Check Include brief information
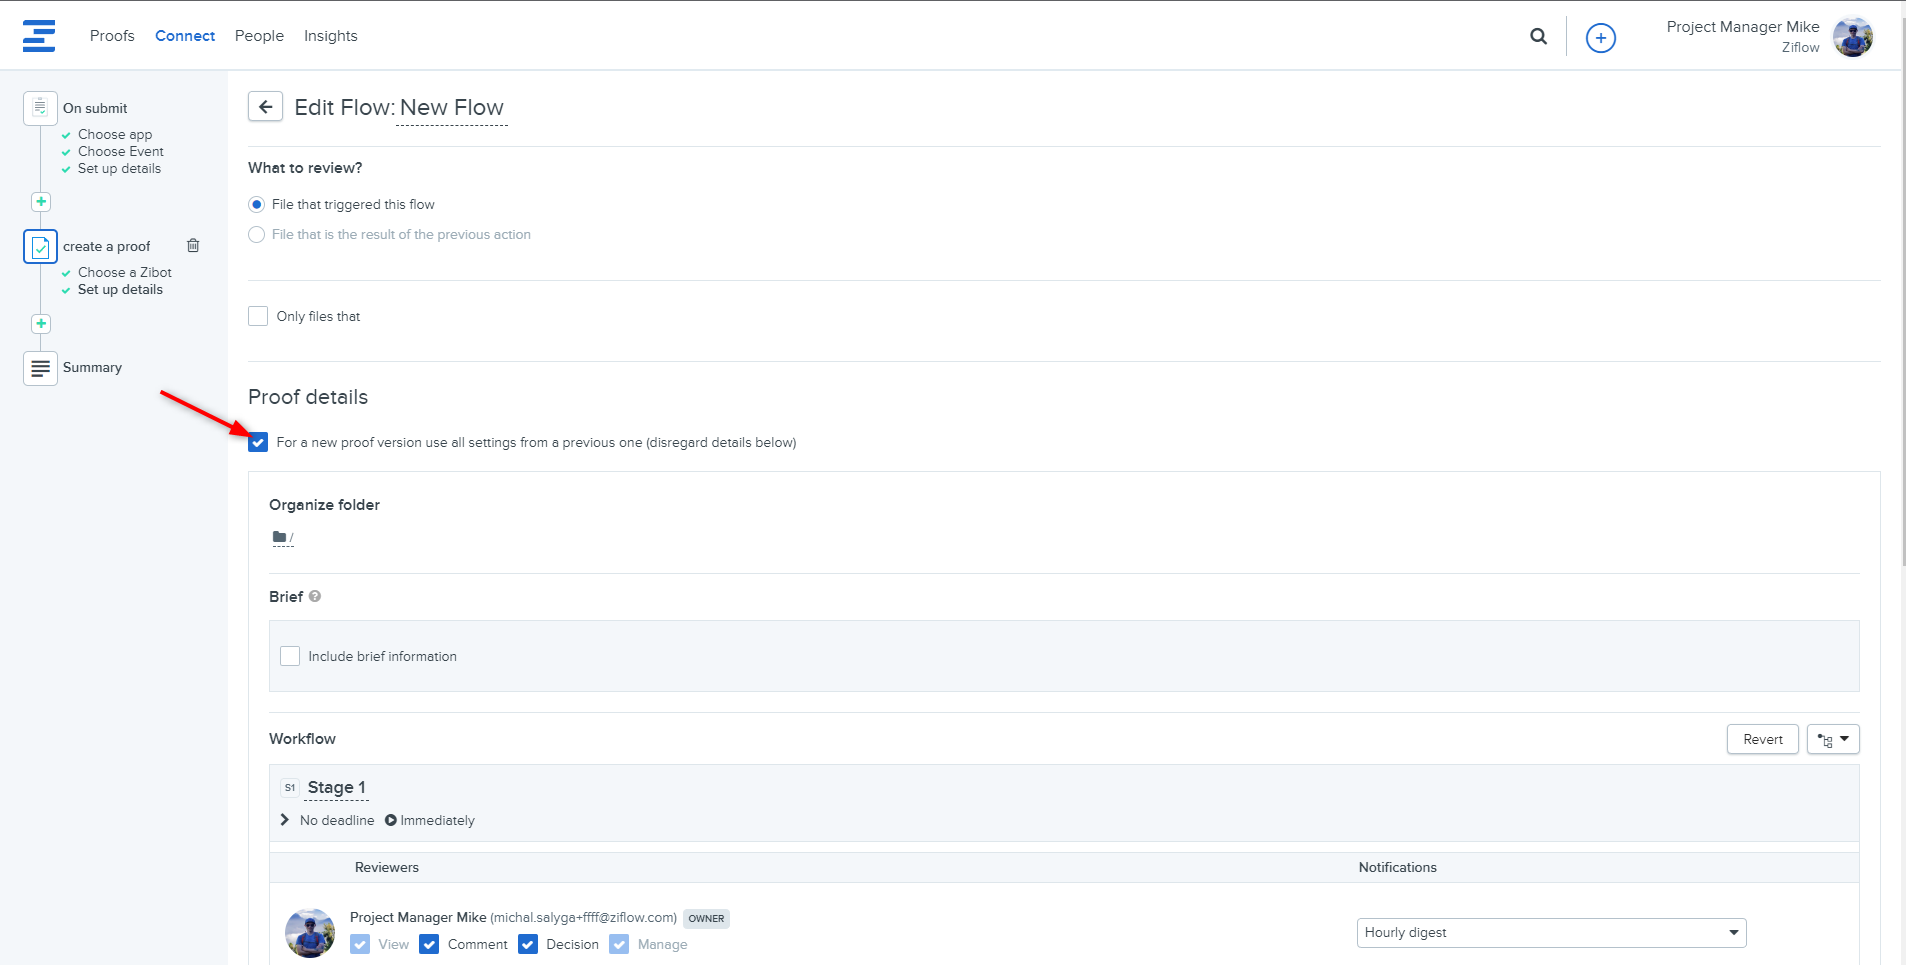 point(290,657)
